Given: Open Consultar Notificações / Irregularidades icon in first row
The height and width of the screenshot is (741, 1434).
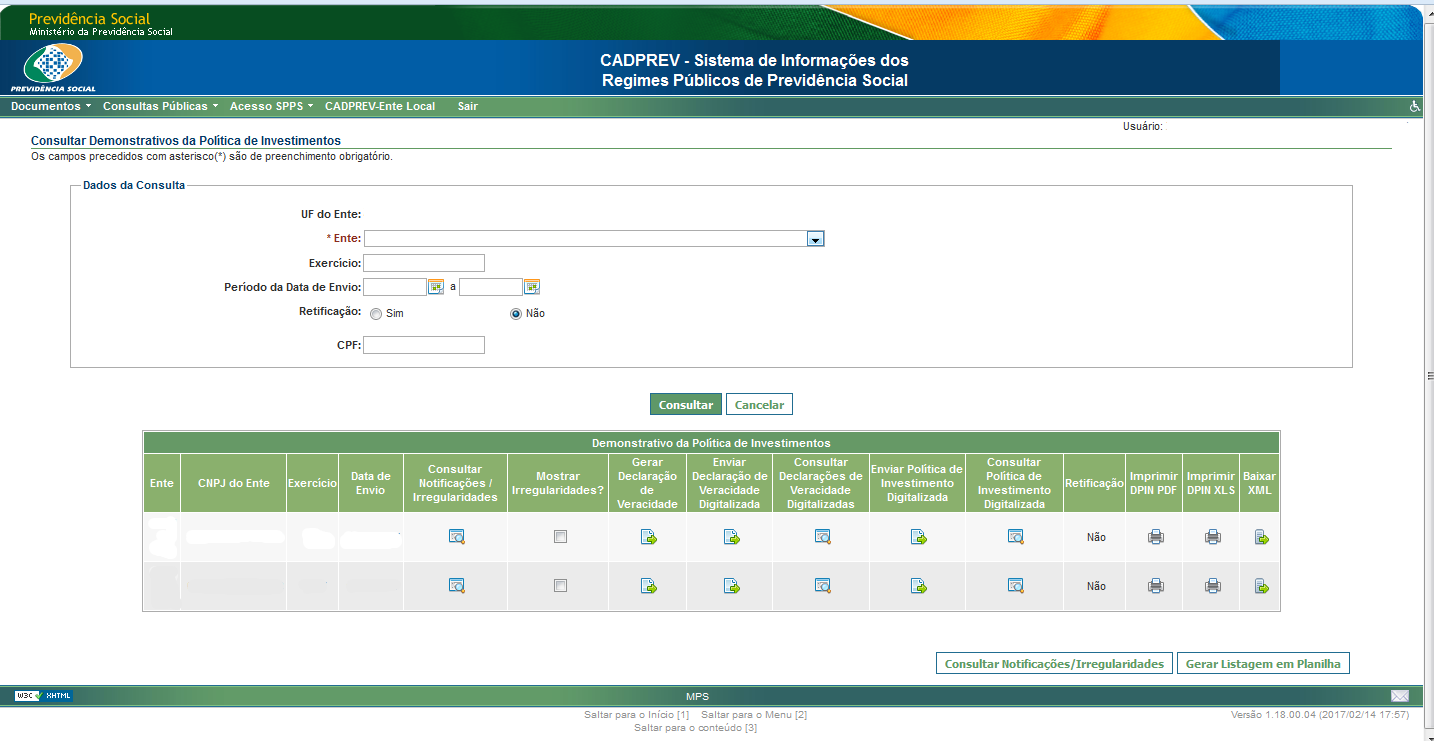Looking at the screenshot, I should tap(456, 537).
